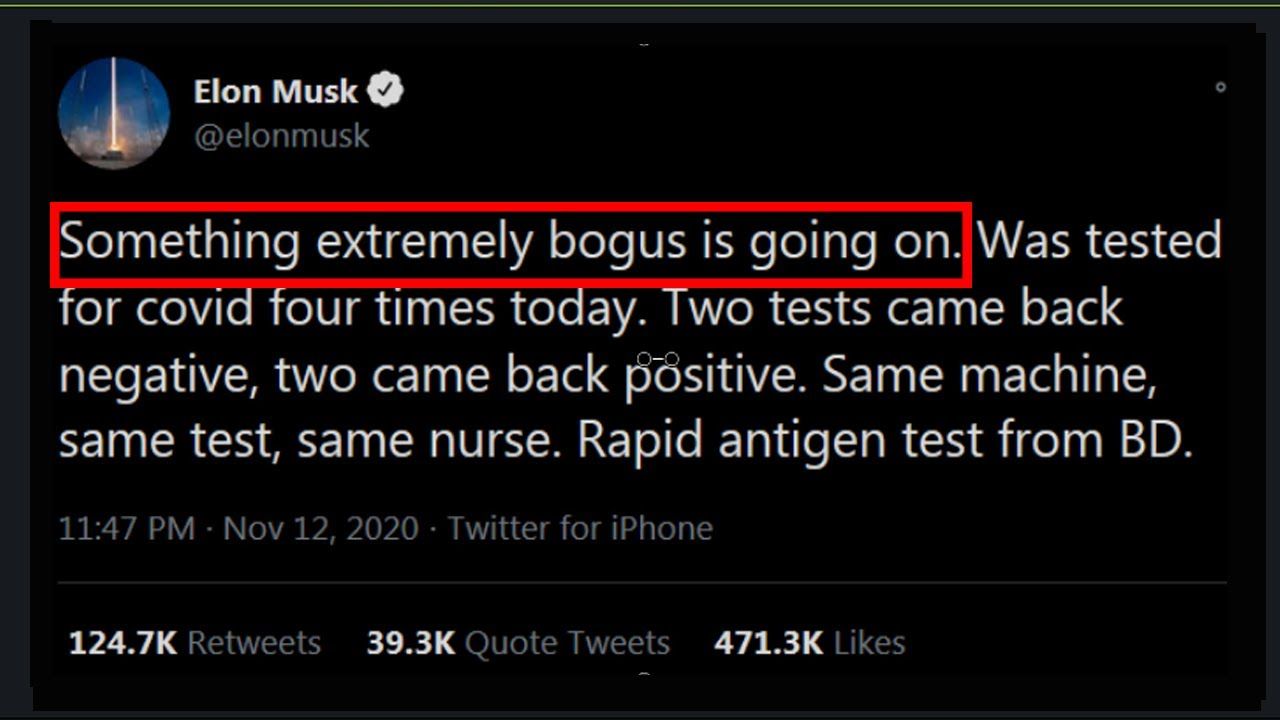Click the Nov 12, 2020 date
Image resolution: width=1280 pixels, height=720 pixels.
pyautogui.click(x=320, y=528)
